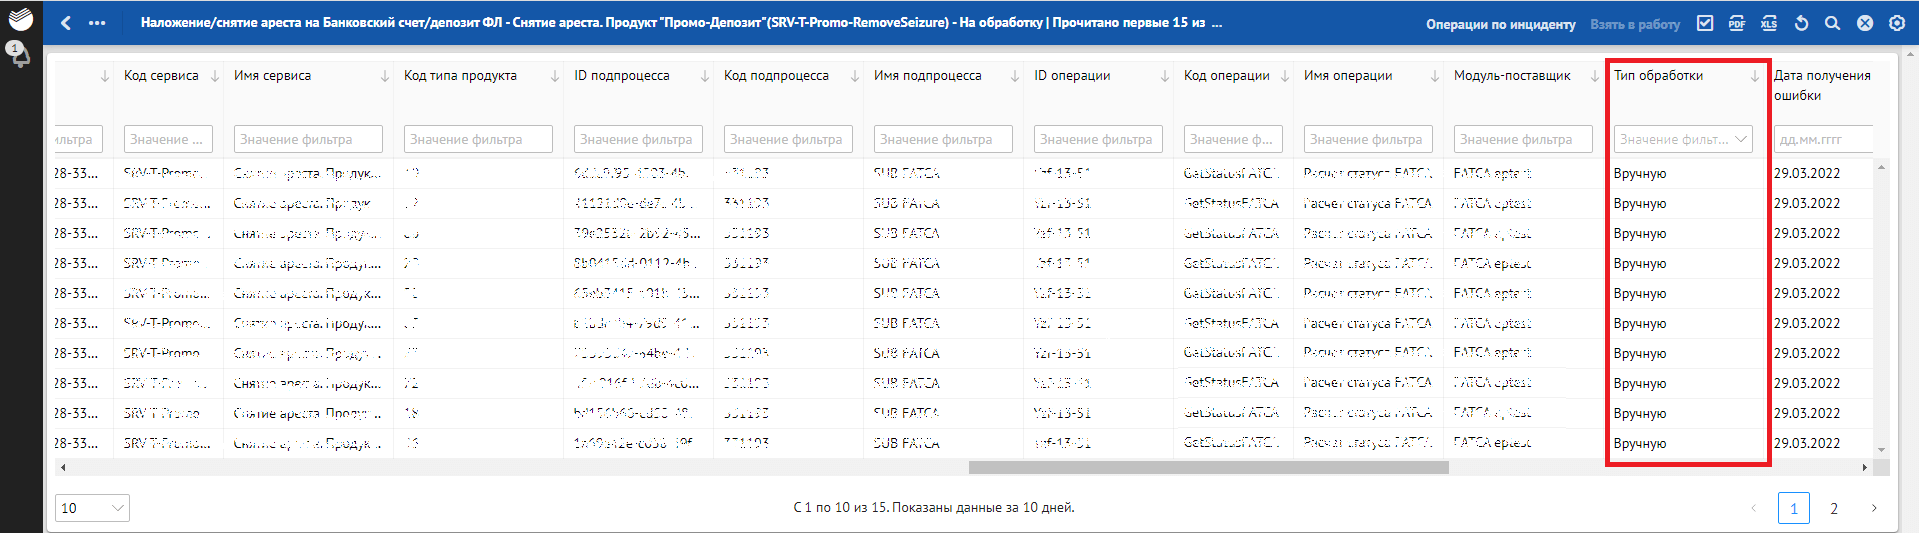The image size is (1919, 533).
Task: Go to page 2 of results
Action: pos(1833,508)
